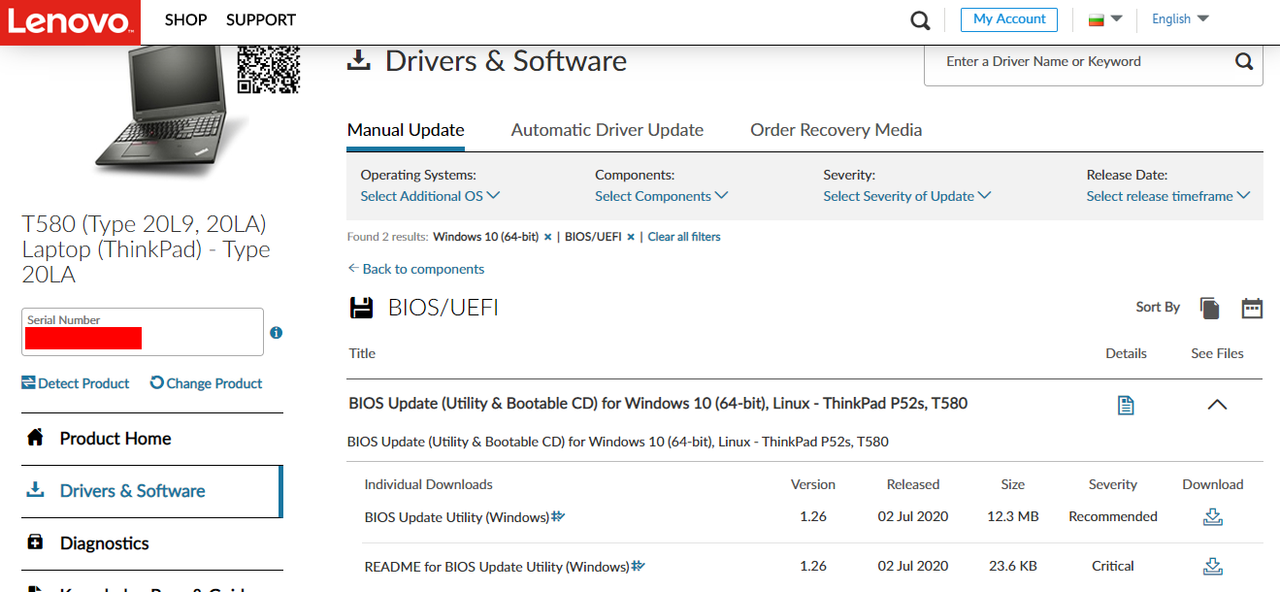Open Drivers & Software sidebar item
This screenshot has width=1280, height=592.
click(152, 491)
